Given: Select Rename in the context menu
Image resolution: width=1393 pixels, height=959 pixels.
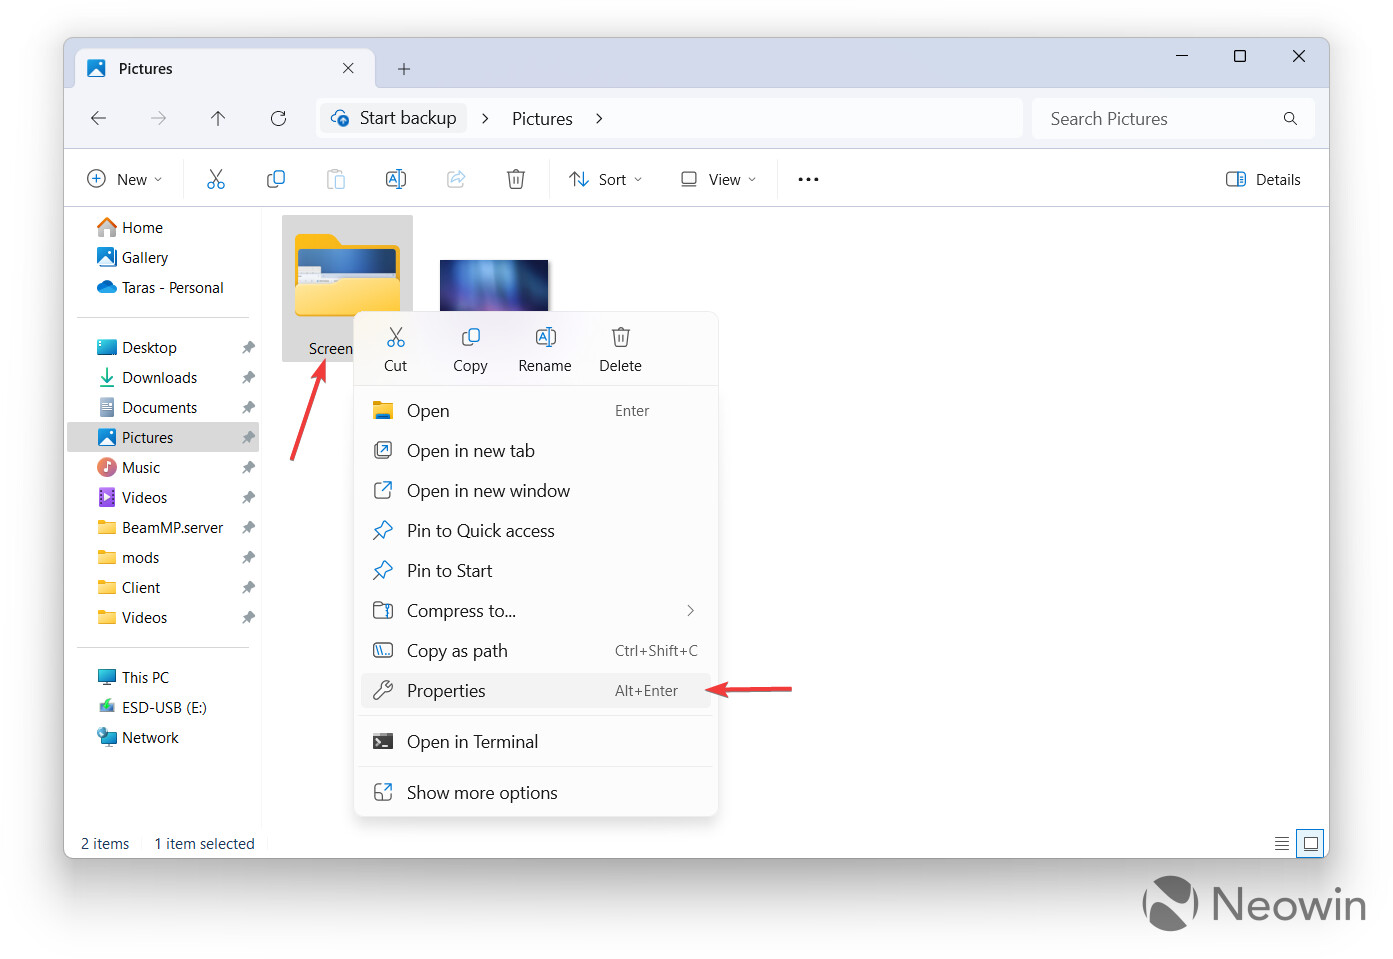Looking at the screenshot, I should [545, 350].
